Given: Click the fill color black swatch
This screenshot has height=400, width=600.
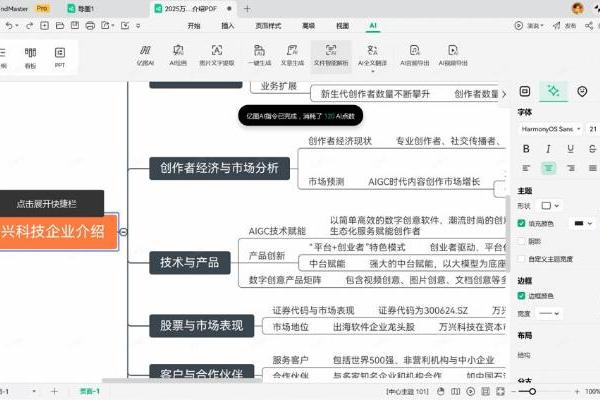Looking at the screenshot, I should (579, 224).
